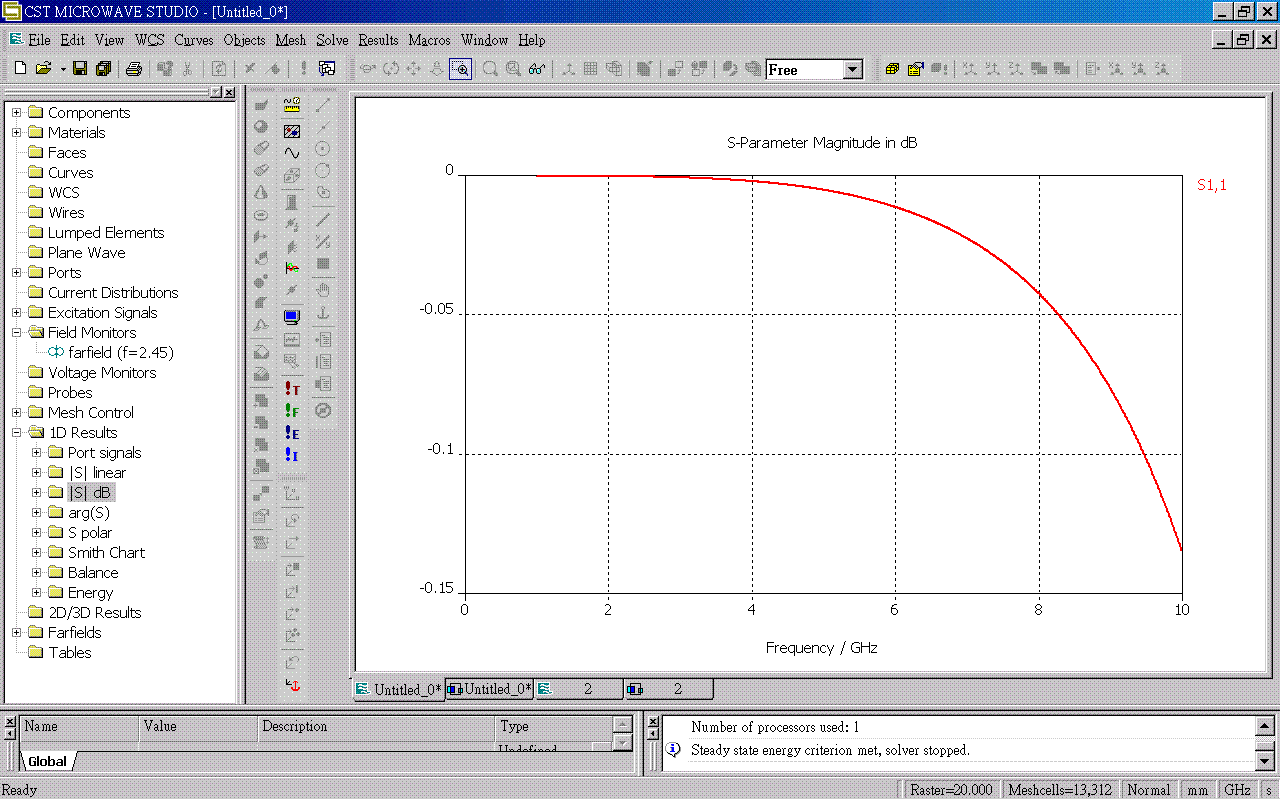Select the Voltage Monitors folder
The width and height of the screenshot is (1280, 800).
pos(102,372)
